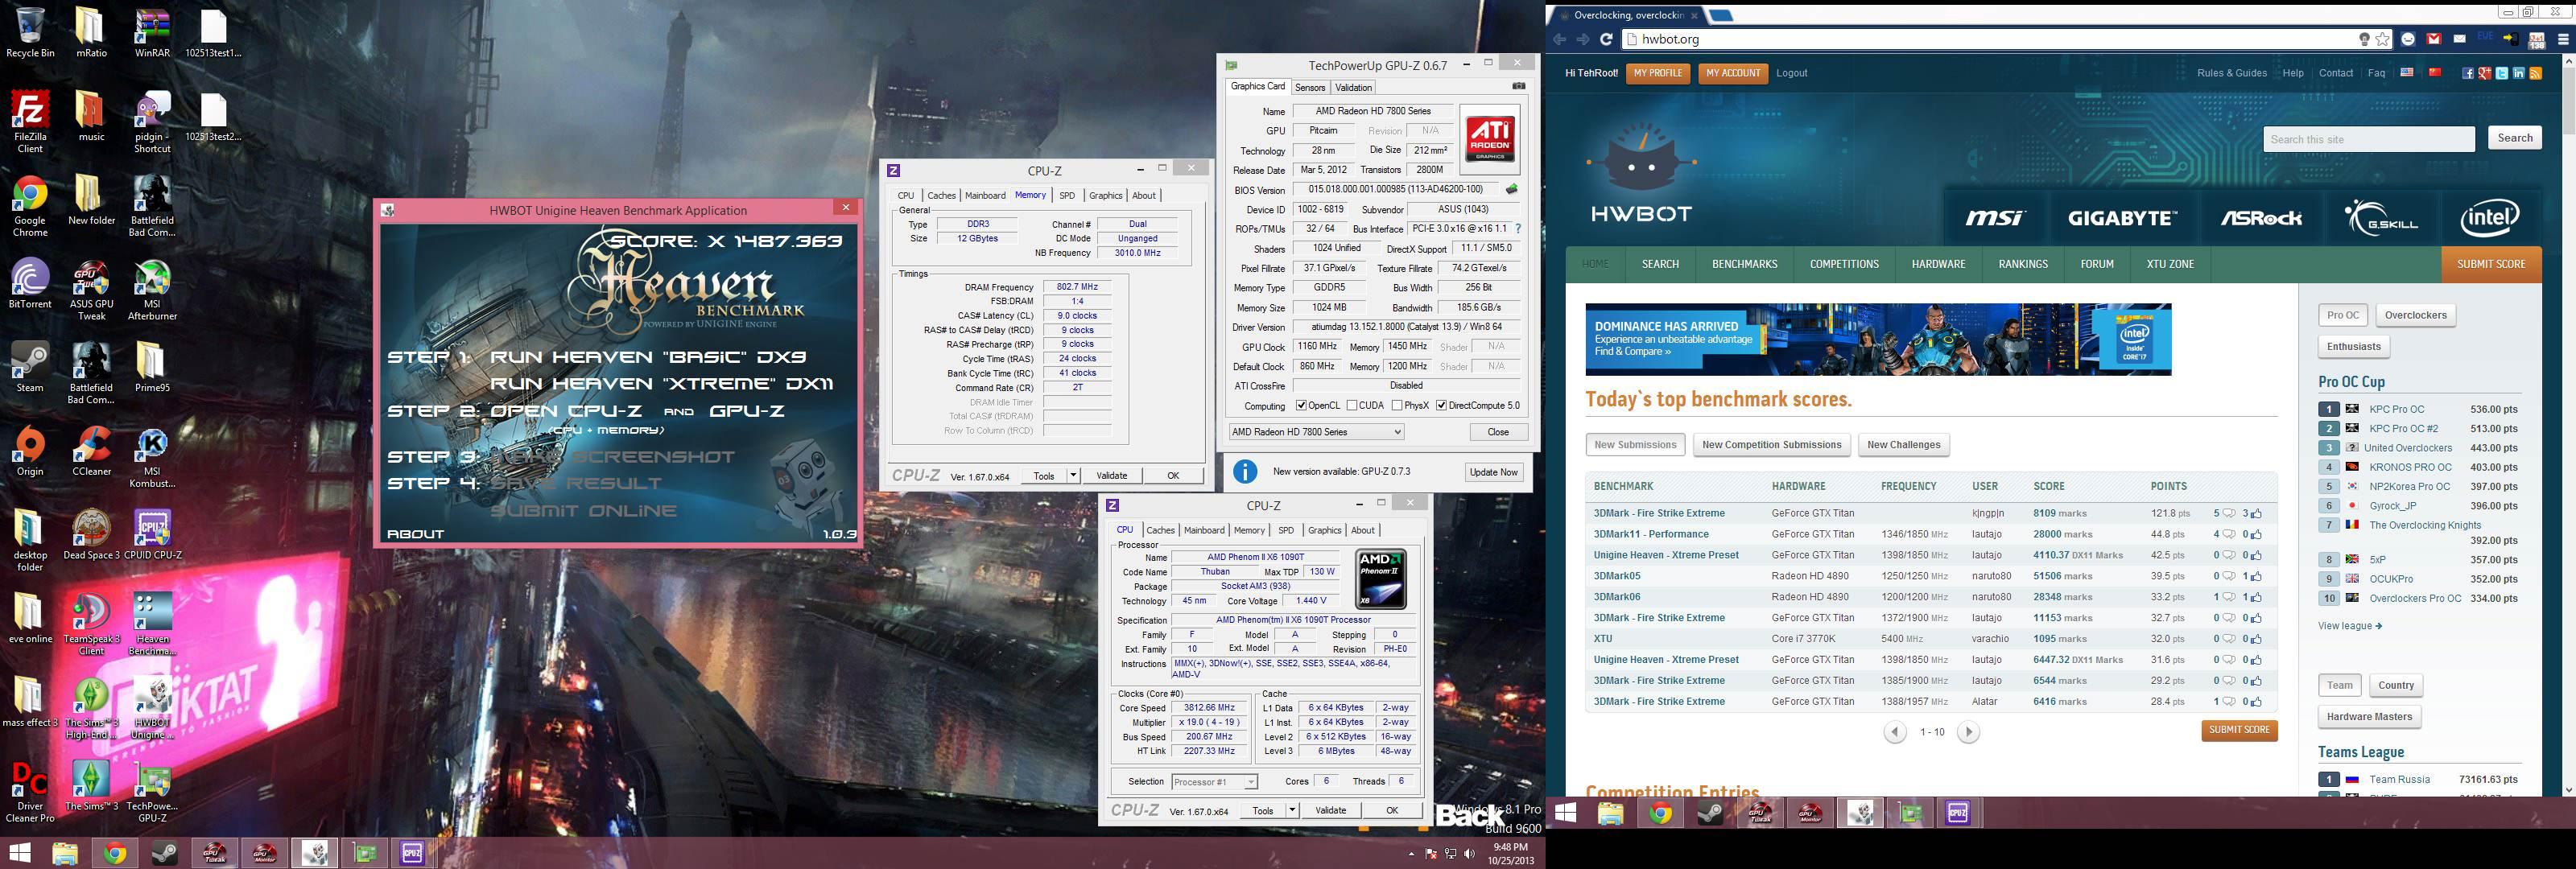Viewport: 2576px width, 869px height.
Task: Open the Sensors tab in GPU-Z
Action: click(x=1310, y=87)
